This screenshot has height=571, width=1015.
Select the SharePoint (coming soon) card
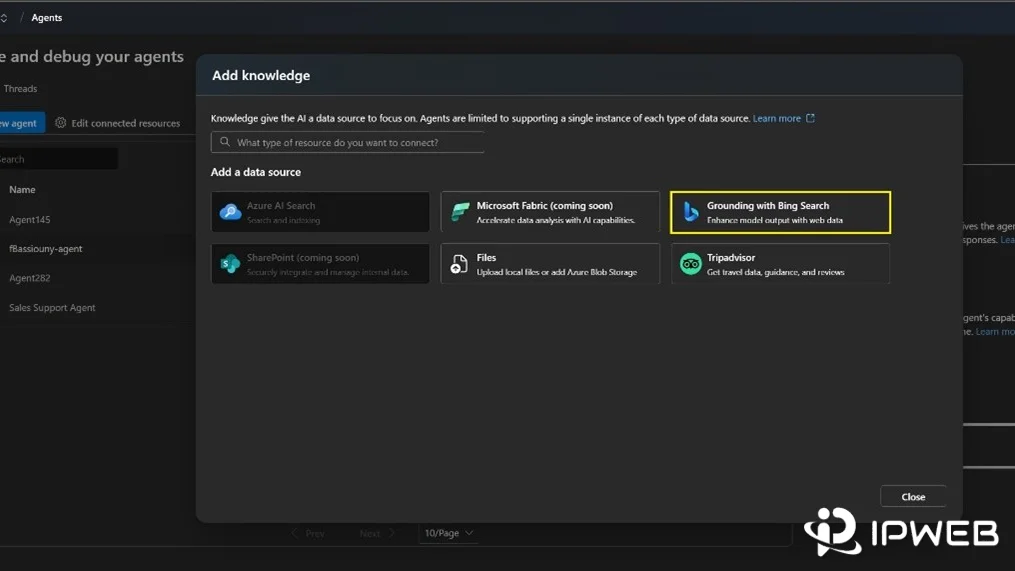point(320,263)
